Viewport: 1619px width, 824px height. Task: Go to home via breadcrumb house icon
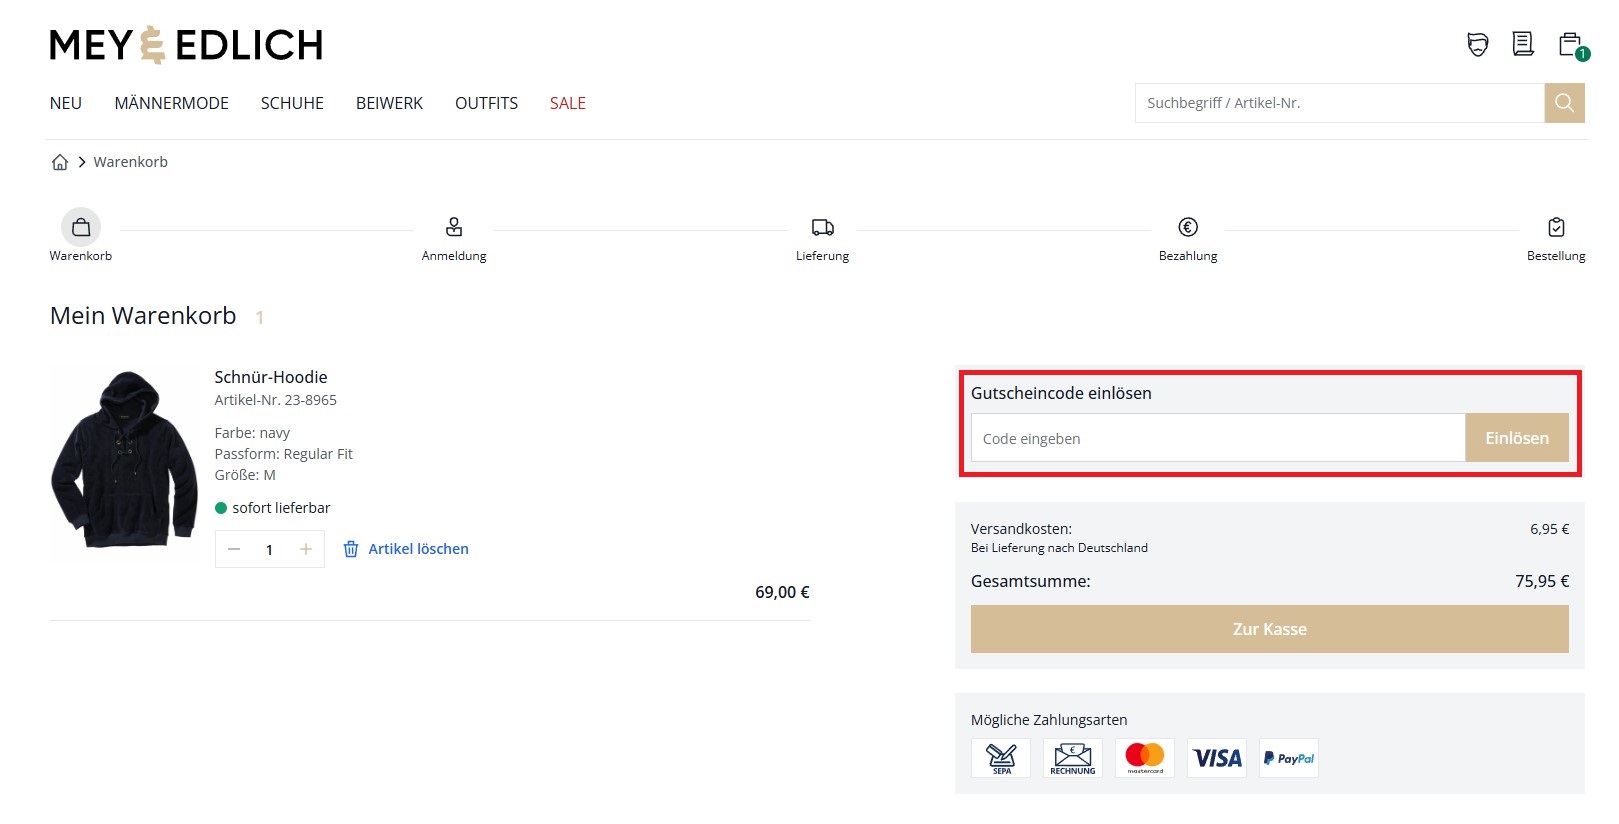click(60, 162)
